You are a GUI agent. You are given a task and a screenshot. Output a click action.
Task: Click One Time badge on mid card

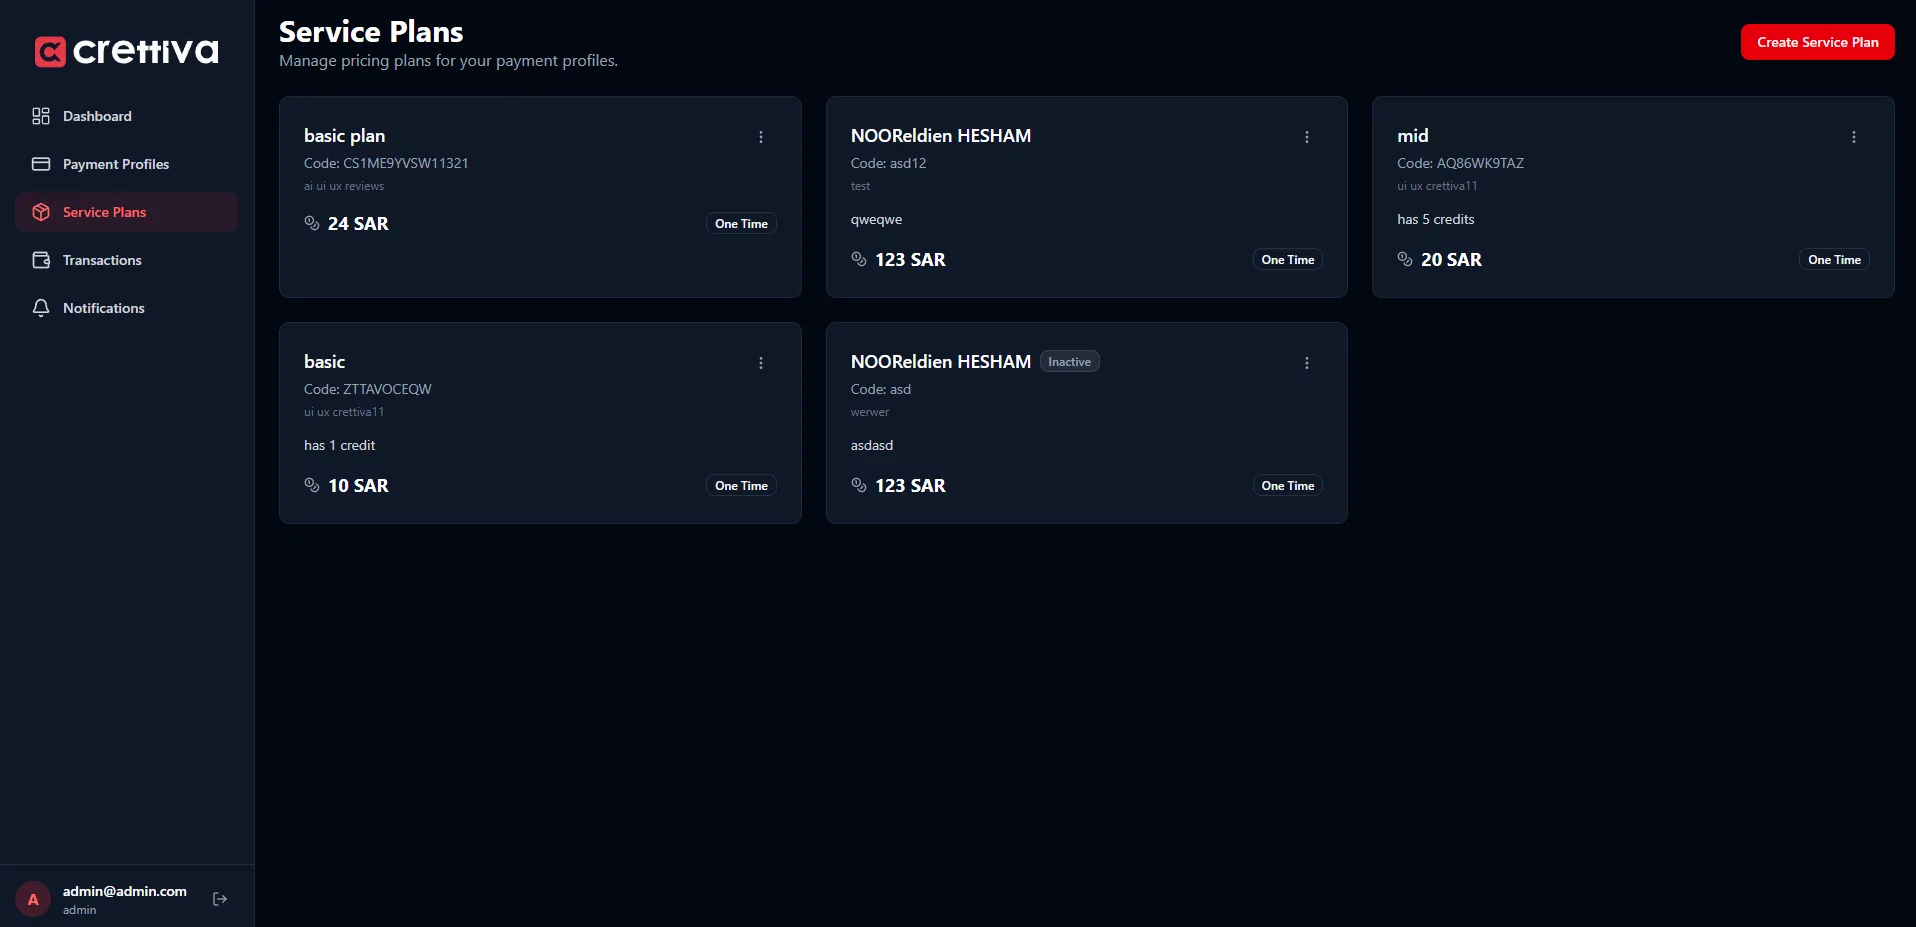1834,260
